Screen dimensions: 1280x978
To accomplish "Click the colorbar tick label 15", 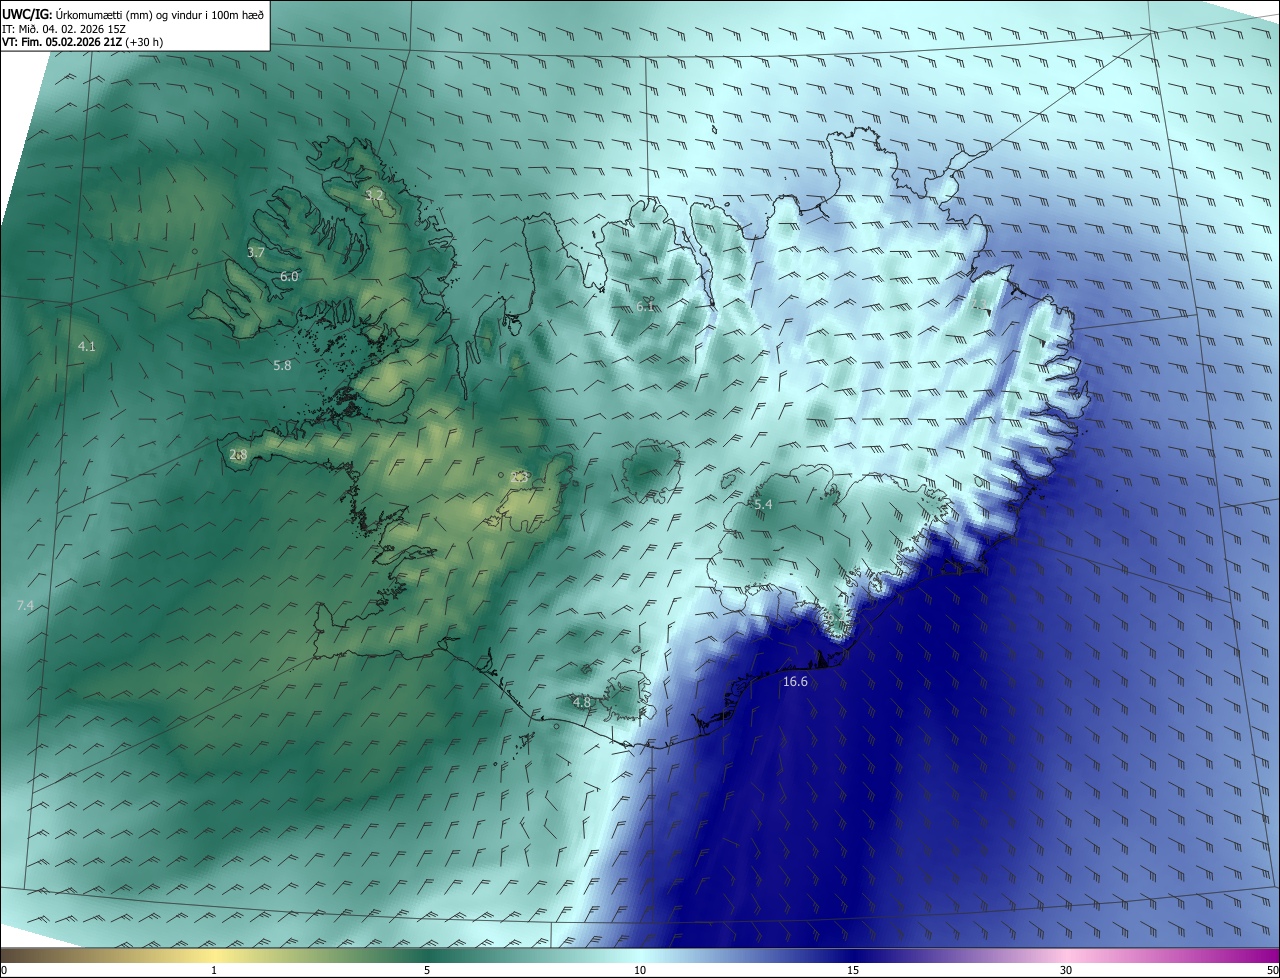I will (x=853, y=970).
